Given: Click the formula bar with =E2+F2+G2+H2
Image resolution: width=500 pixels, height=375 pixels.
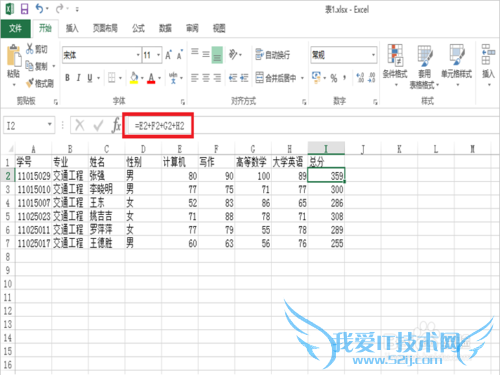Looking at the screenshot, I should pos(313,126).
